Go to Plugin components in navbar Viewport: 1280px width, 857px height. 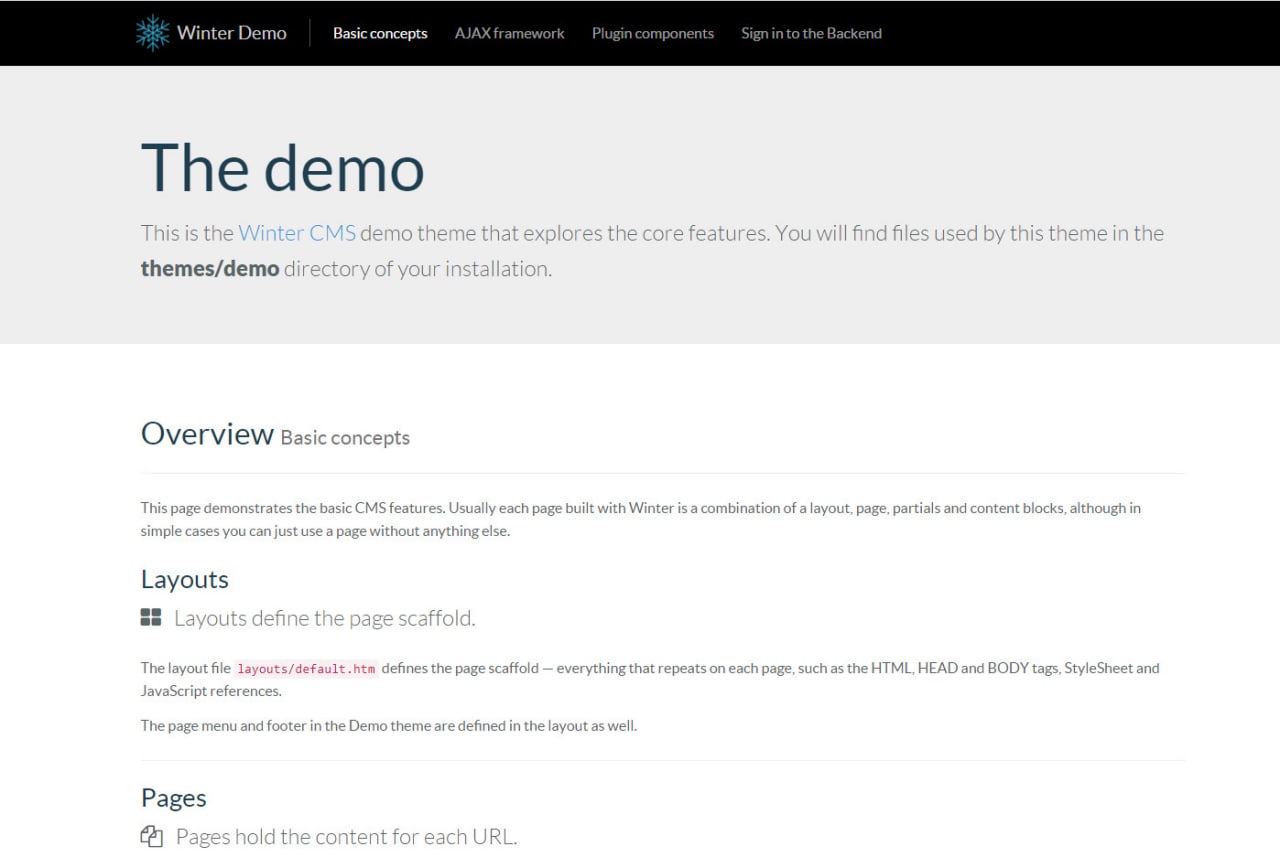[653, 33]
